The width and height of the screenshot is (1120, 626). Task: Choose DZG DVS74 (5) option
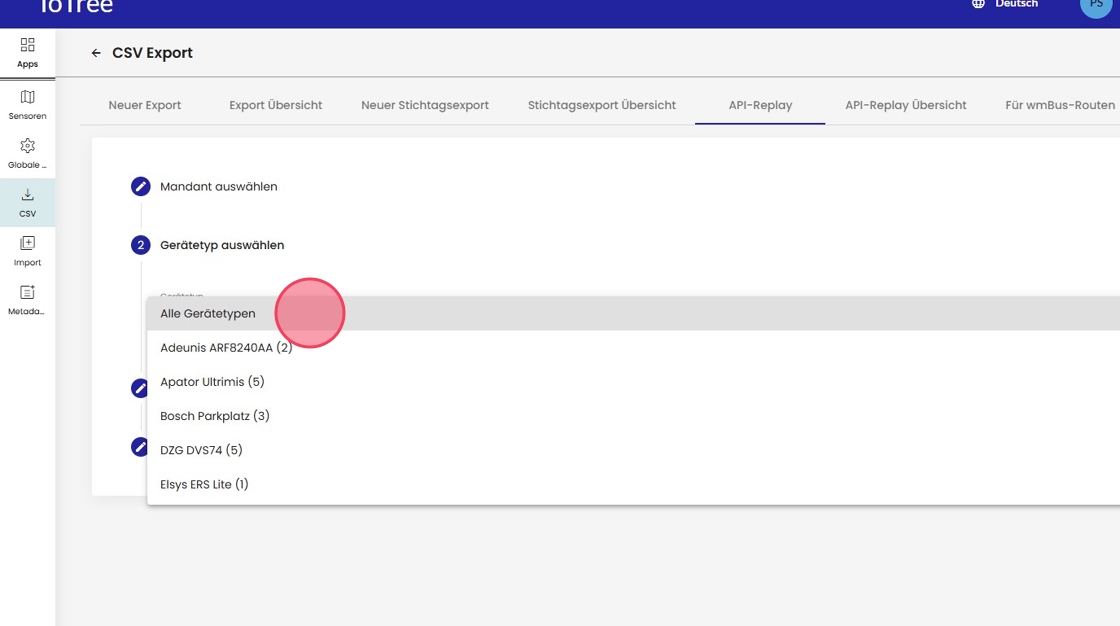tap(201, 450)
